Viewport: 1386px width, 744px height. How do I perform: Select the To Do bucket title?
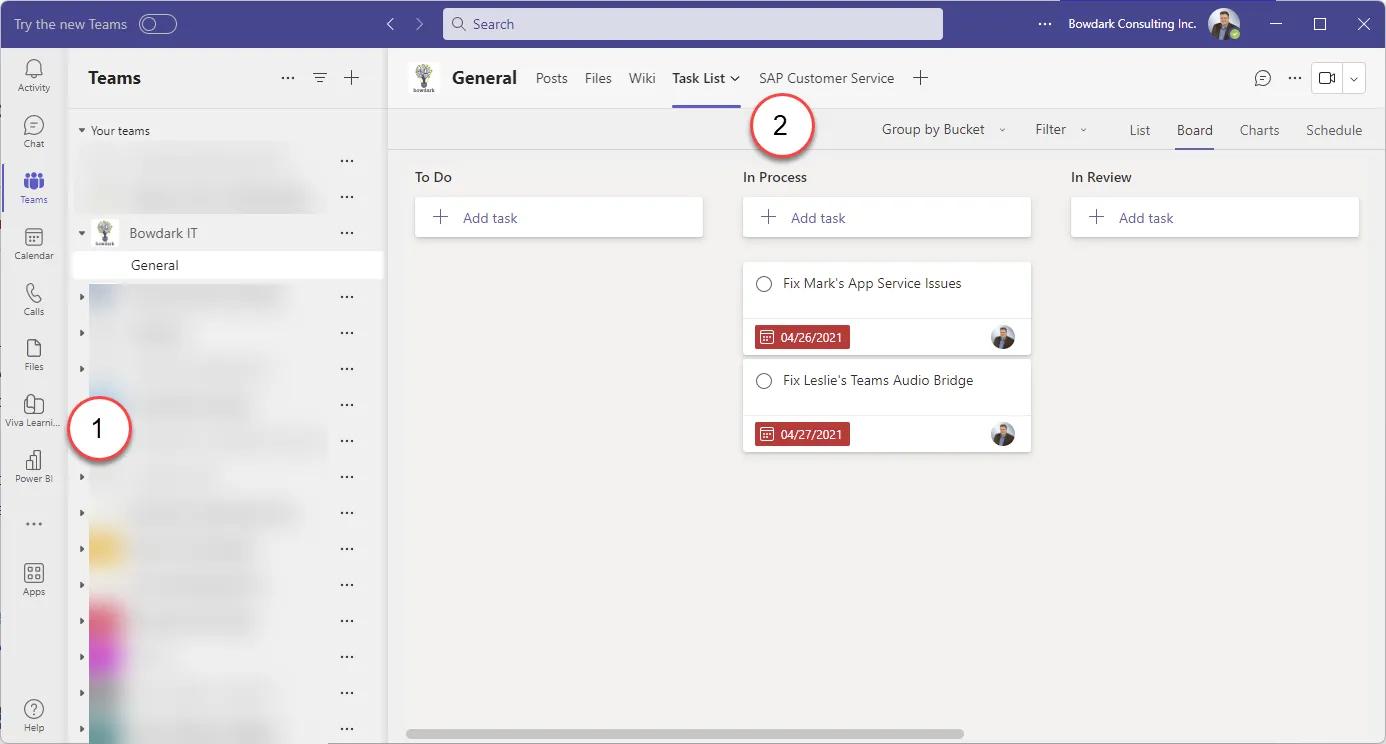tap(433, 177)
